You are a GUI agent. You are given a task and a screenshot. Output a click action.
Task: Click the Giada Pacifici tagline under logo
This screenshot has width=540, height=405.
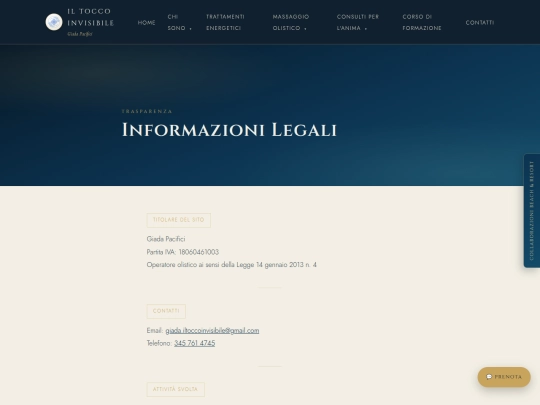tap(80, 34)
